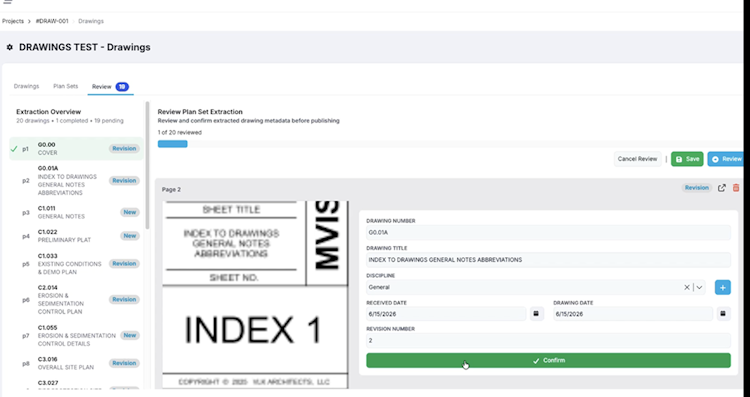Select p7 C1.055 Erosion Control Details item
This screenshot has width=750, height=397.
tap(76, 336)
